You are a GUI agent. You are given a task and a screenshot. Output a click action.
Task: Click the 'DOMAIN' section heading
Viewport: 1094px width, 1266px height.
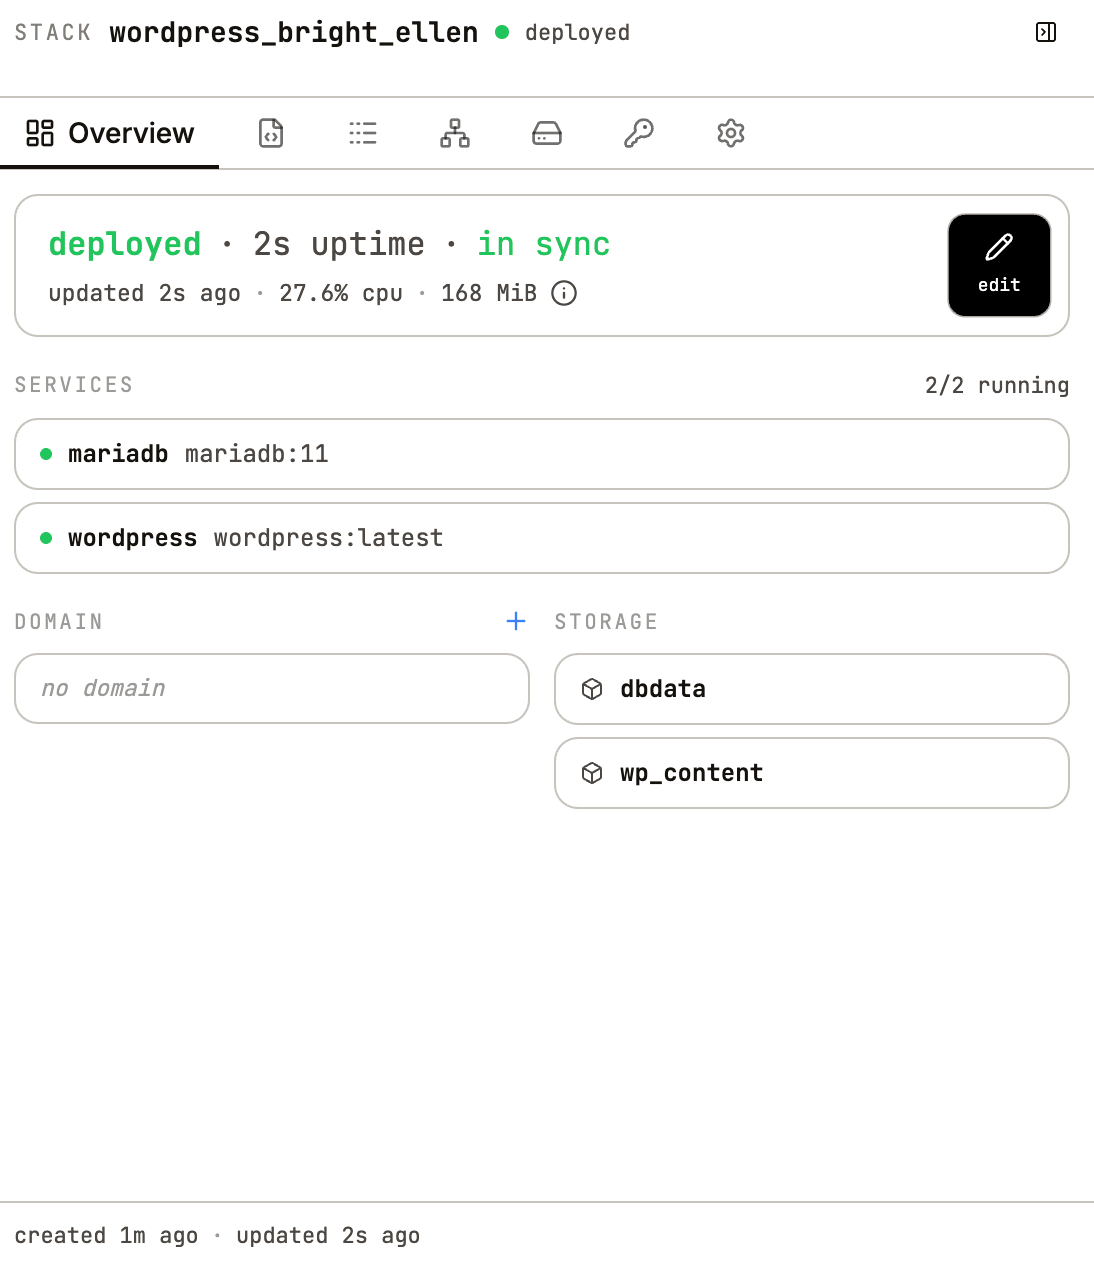pos(59,621)
